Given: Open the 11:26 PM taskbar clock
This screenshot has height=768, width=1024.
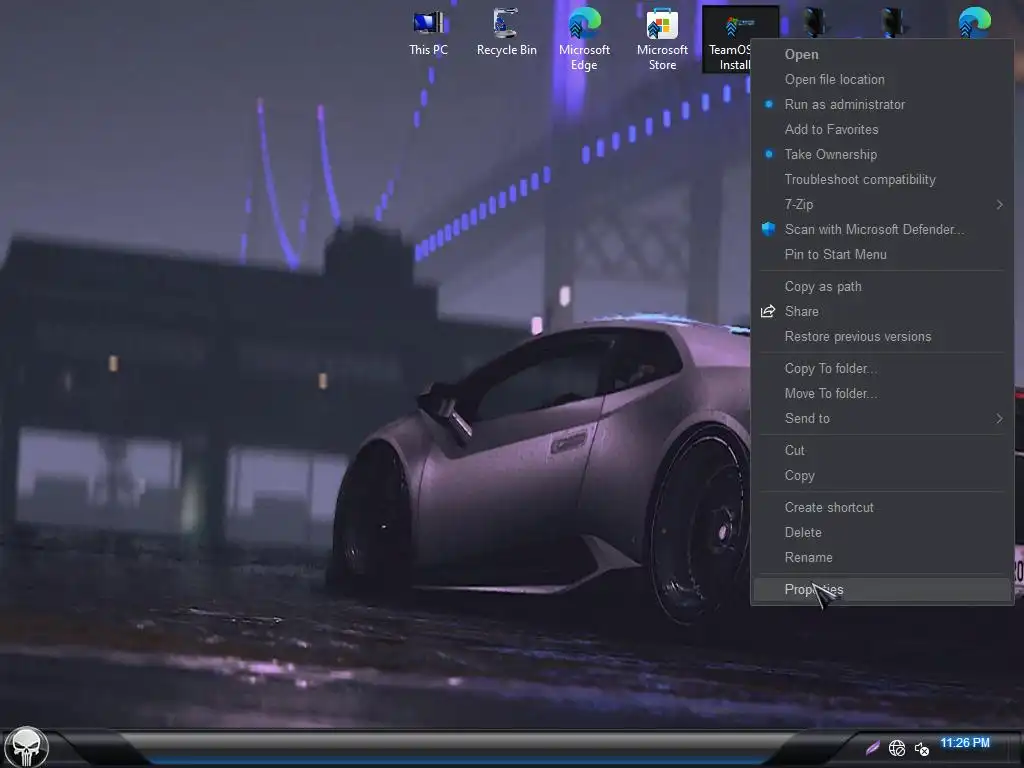Looking at the screenshot, I should click(965, 743).
